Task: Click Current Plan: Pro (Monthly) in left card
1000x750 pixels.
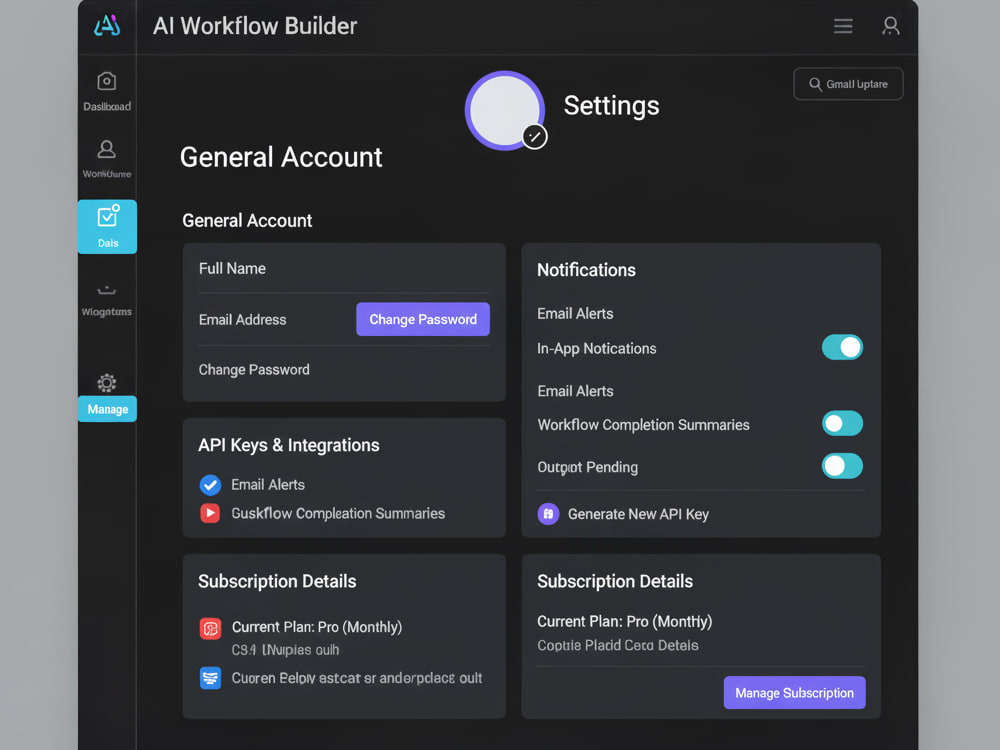Action: click(x=317, y=627)
